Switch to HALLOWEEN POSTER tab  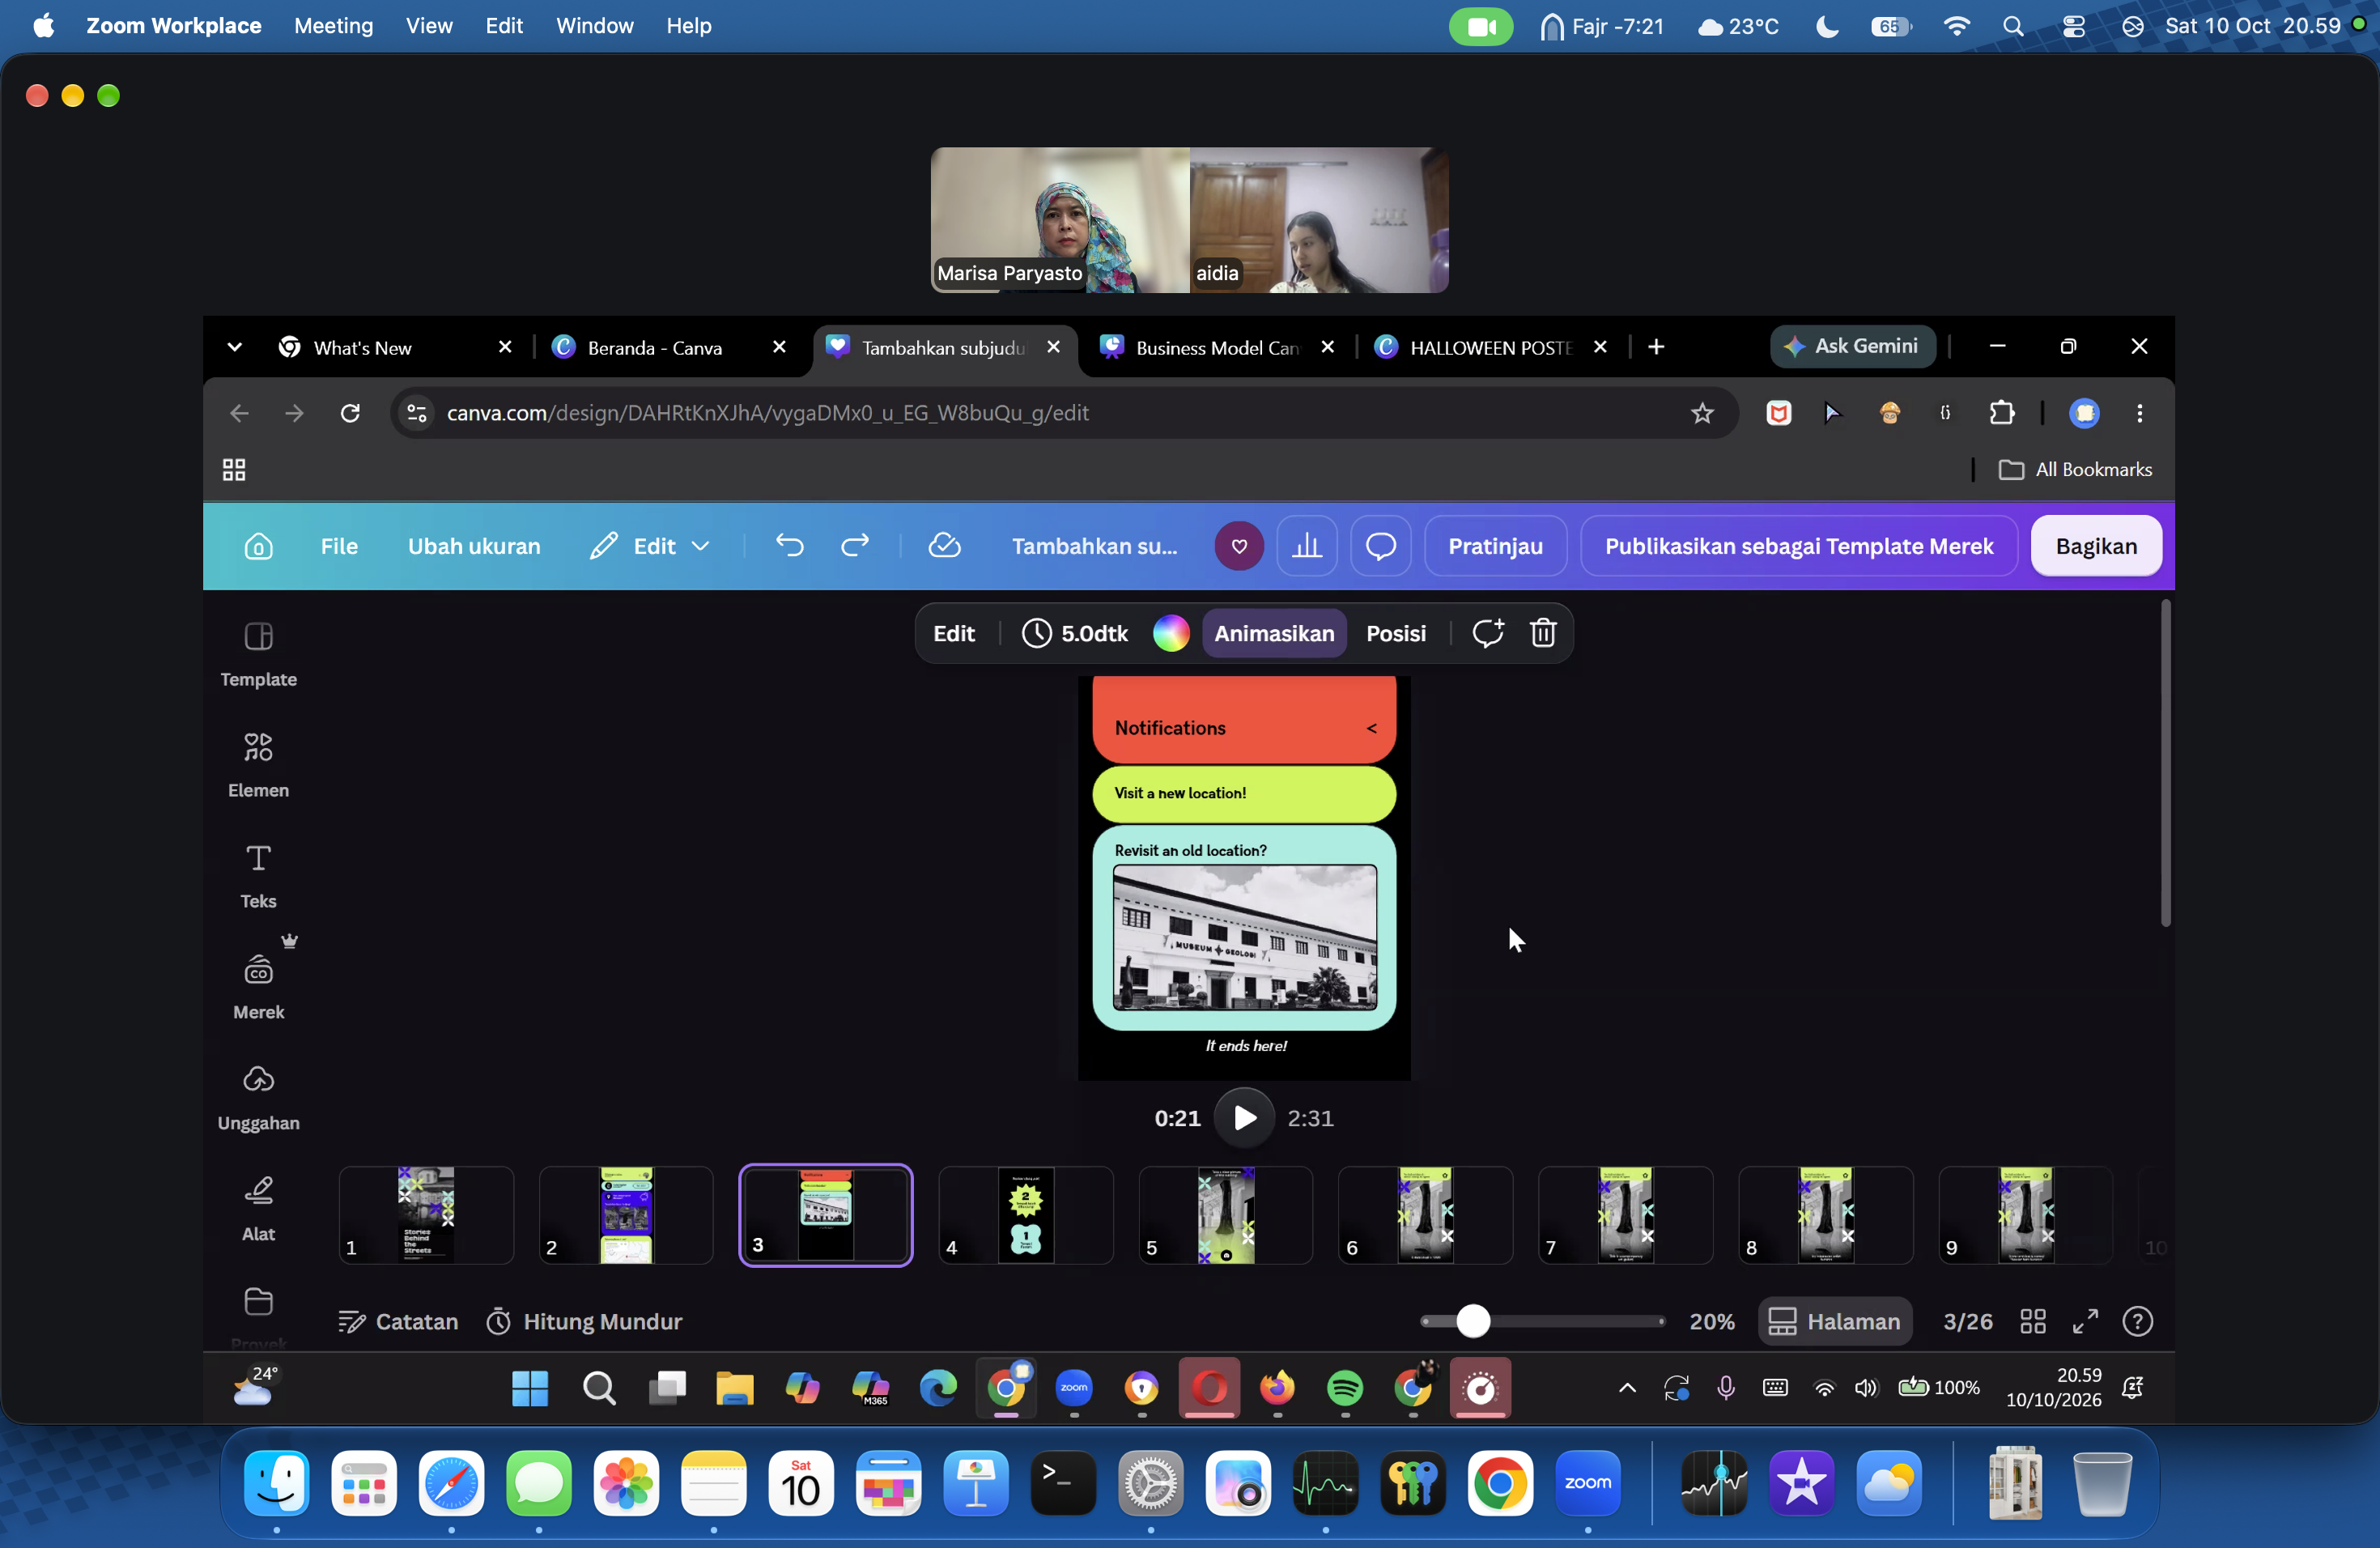pos(1490,347)
